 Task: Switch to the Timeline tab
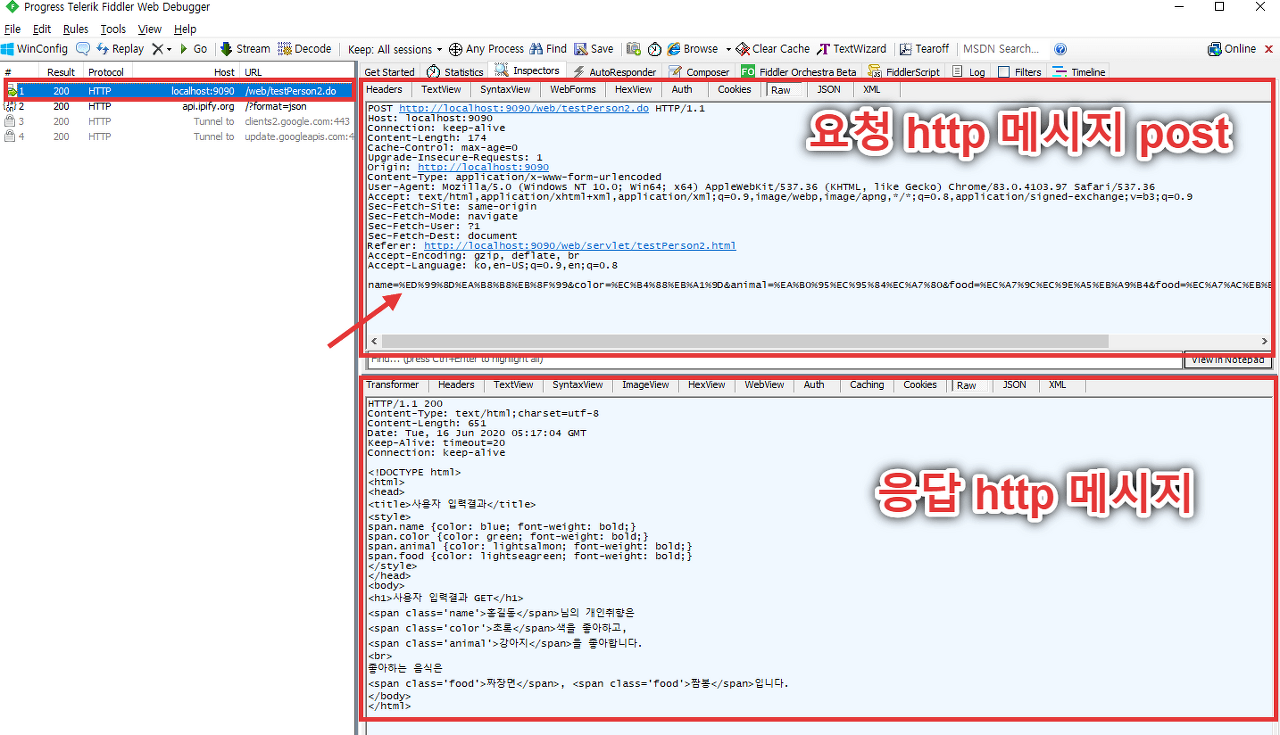pyautogui.click(x=1079, y=72)
